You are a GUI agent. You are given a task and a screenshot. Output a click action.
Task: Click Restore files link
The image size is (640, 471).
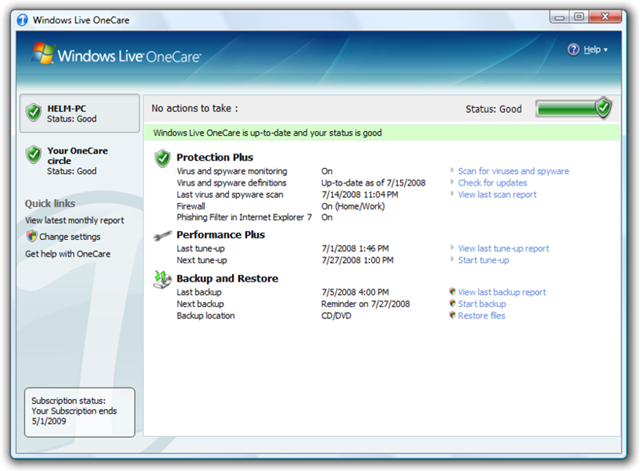(x=481, y=316)
